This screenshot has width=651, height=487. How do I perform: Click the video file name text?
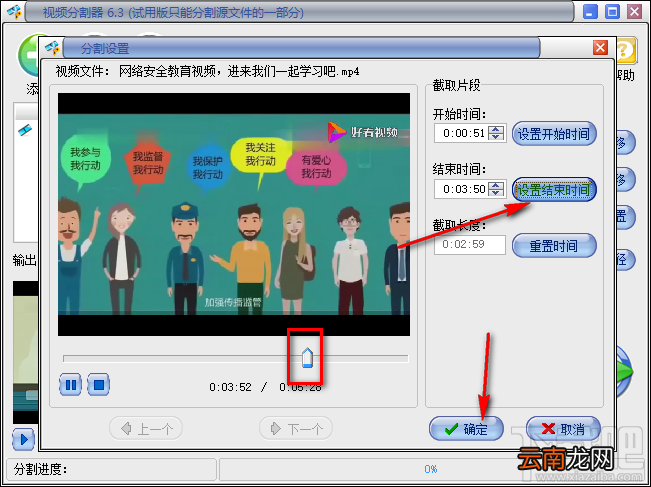click(x=239, y=71)
